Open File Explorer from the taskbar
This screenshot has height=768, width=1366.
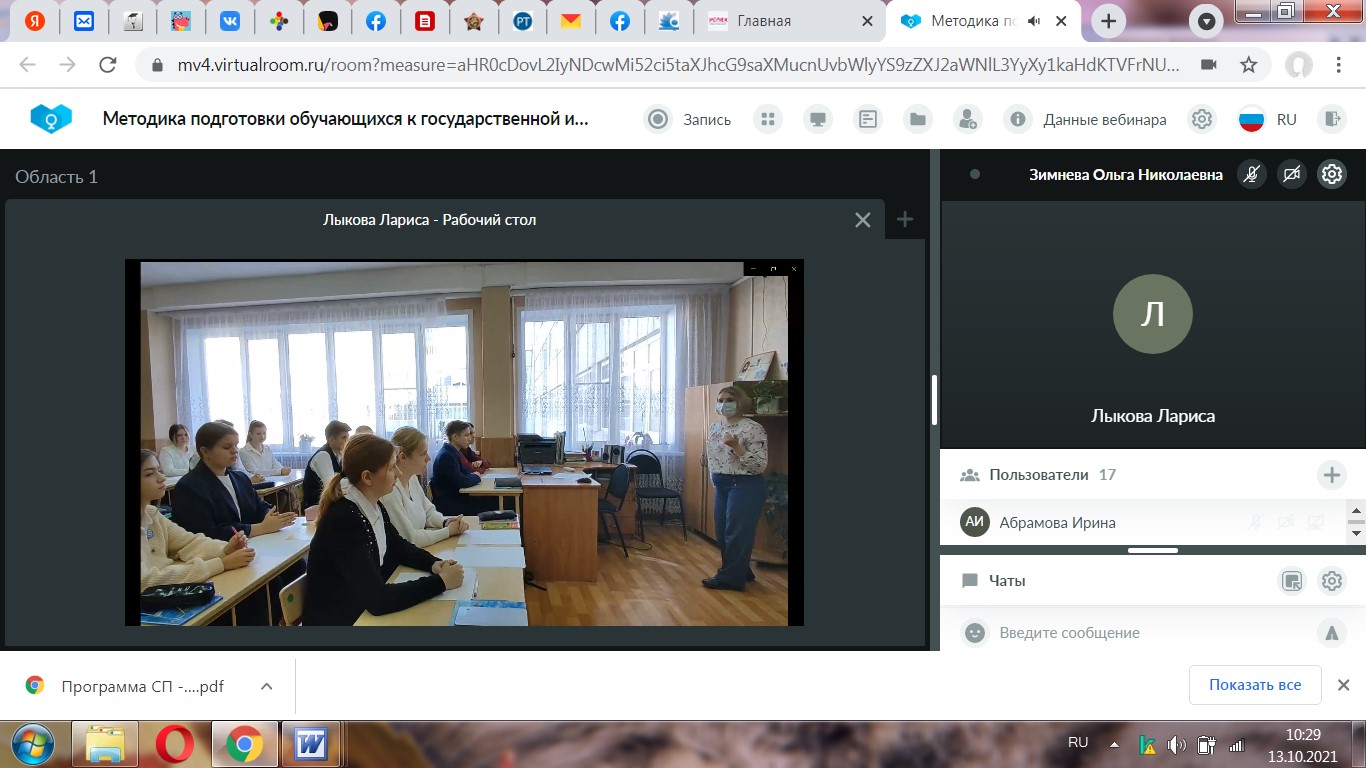coord(105,744)
